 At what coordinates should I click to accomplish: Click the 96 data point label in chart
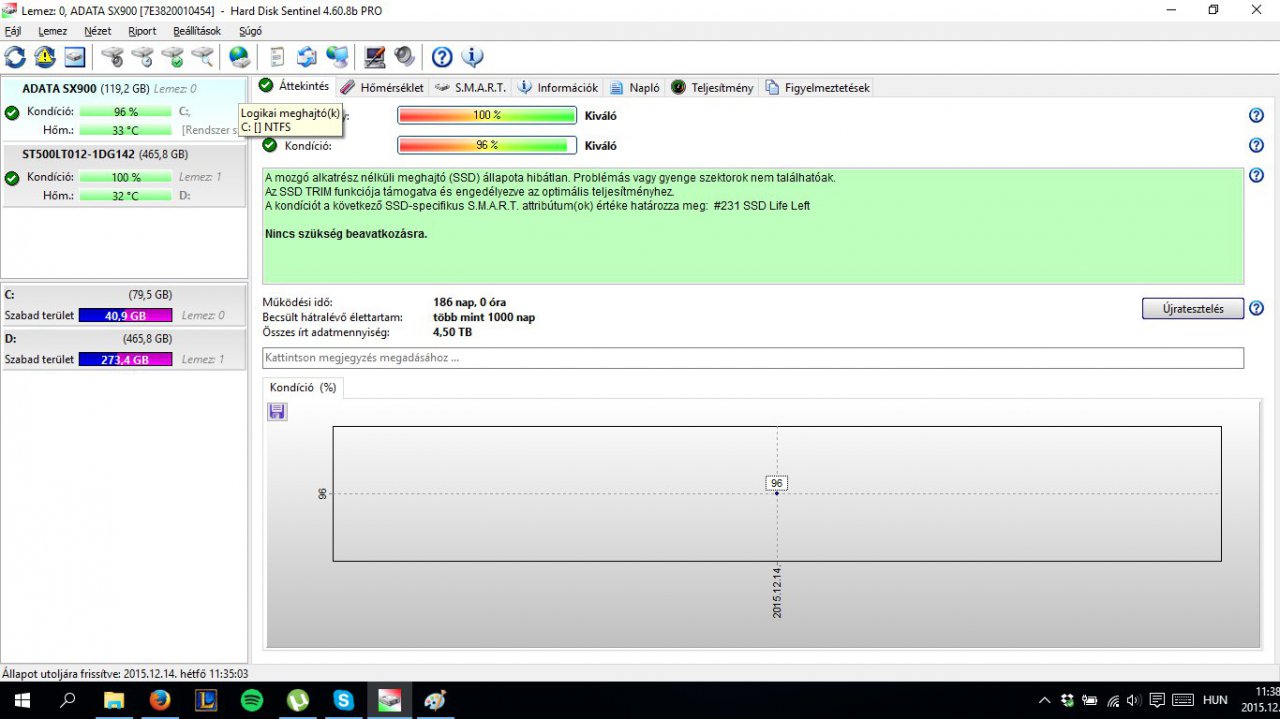pyautogui.click(x=777, y=483)
